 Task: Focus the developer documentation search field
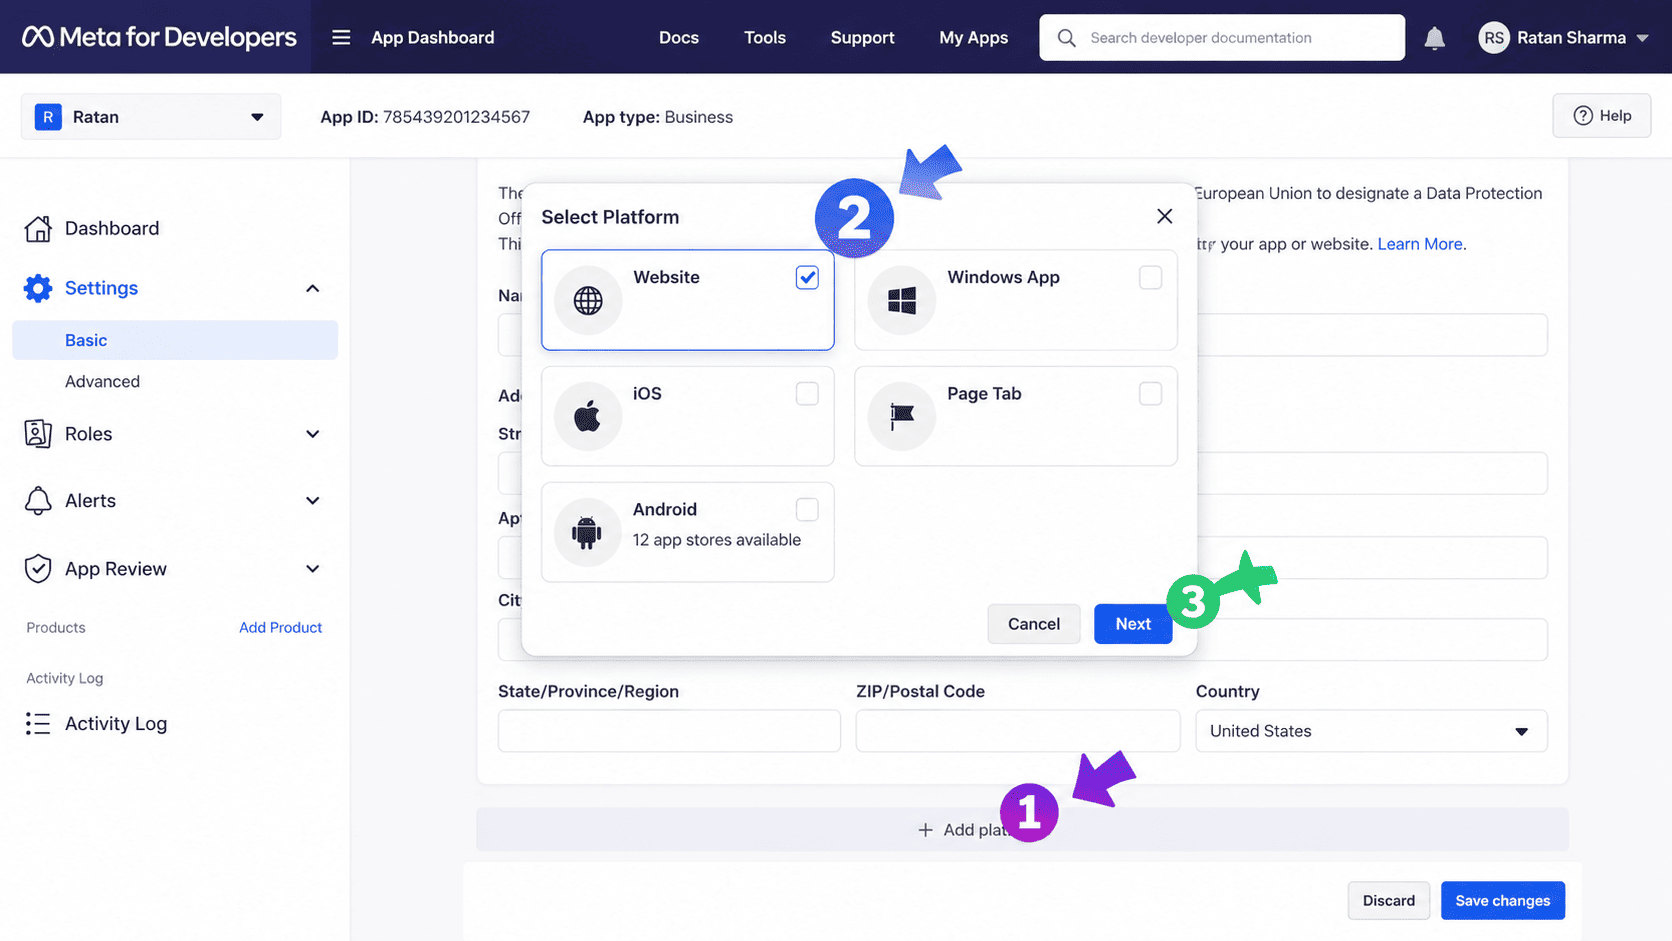coord(1222,38)
